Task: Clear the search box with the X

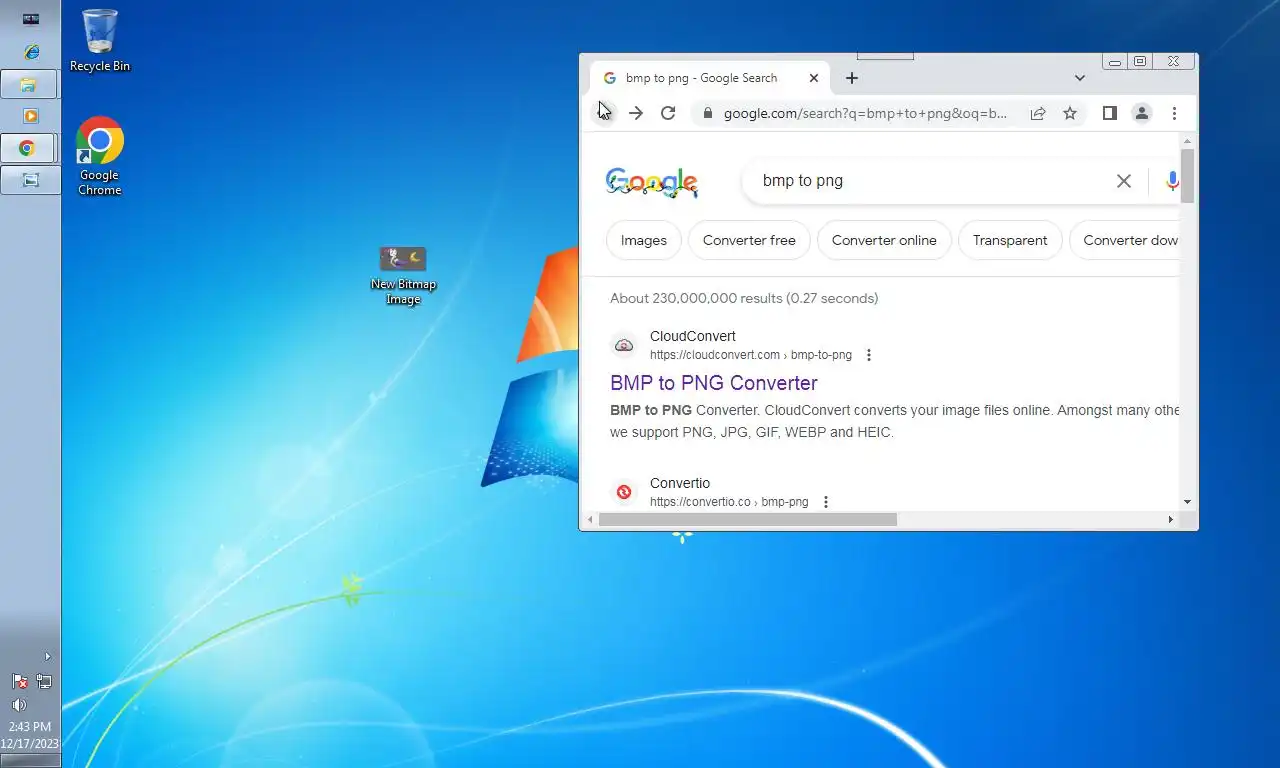Action: pos(1124,181)
